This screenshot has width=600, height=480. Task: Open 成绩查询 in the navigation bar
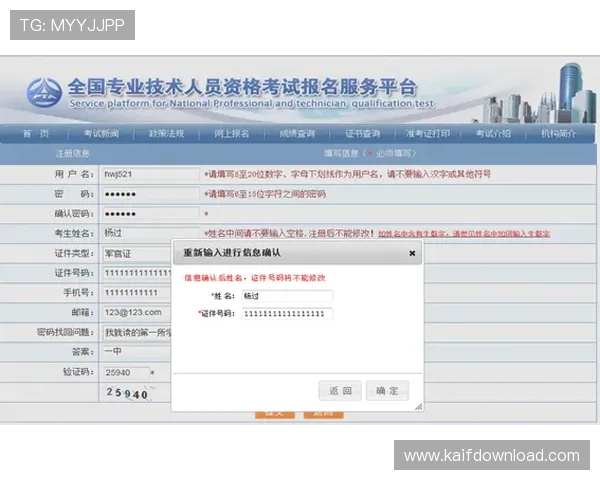pyautogui.click(x=297, y=134)
